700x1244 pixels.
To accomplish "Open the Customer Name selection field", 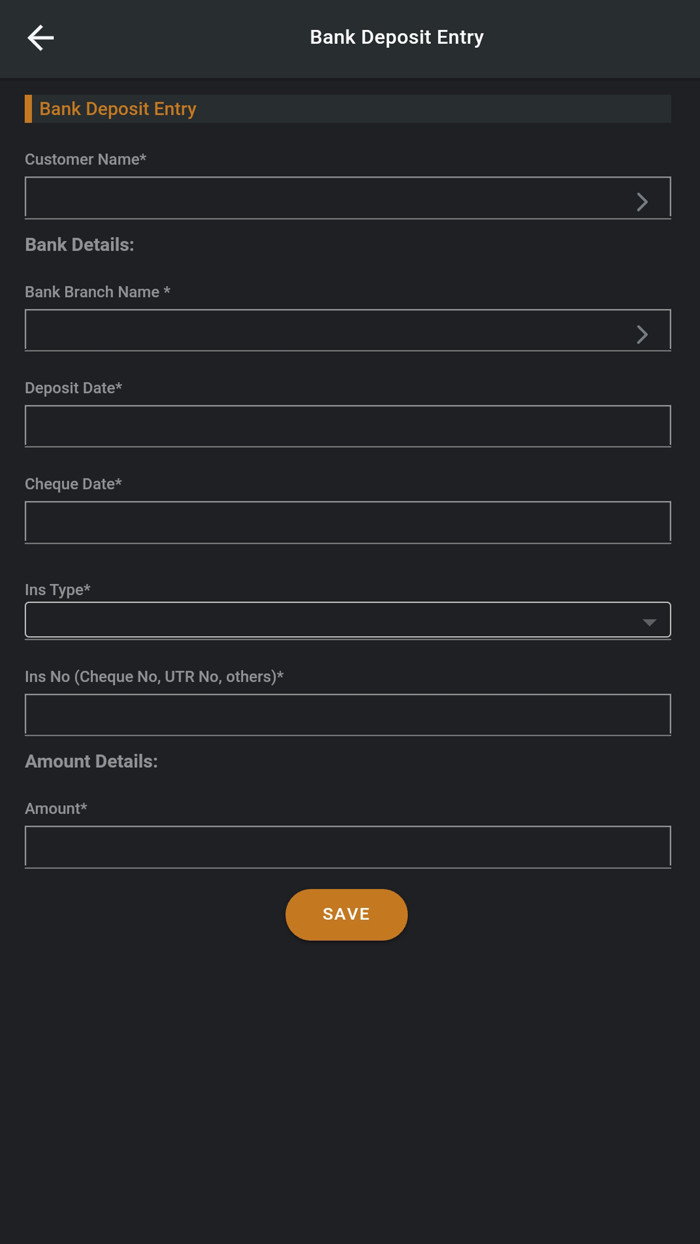I will (330, 198).
